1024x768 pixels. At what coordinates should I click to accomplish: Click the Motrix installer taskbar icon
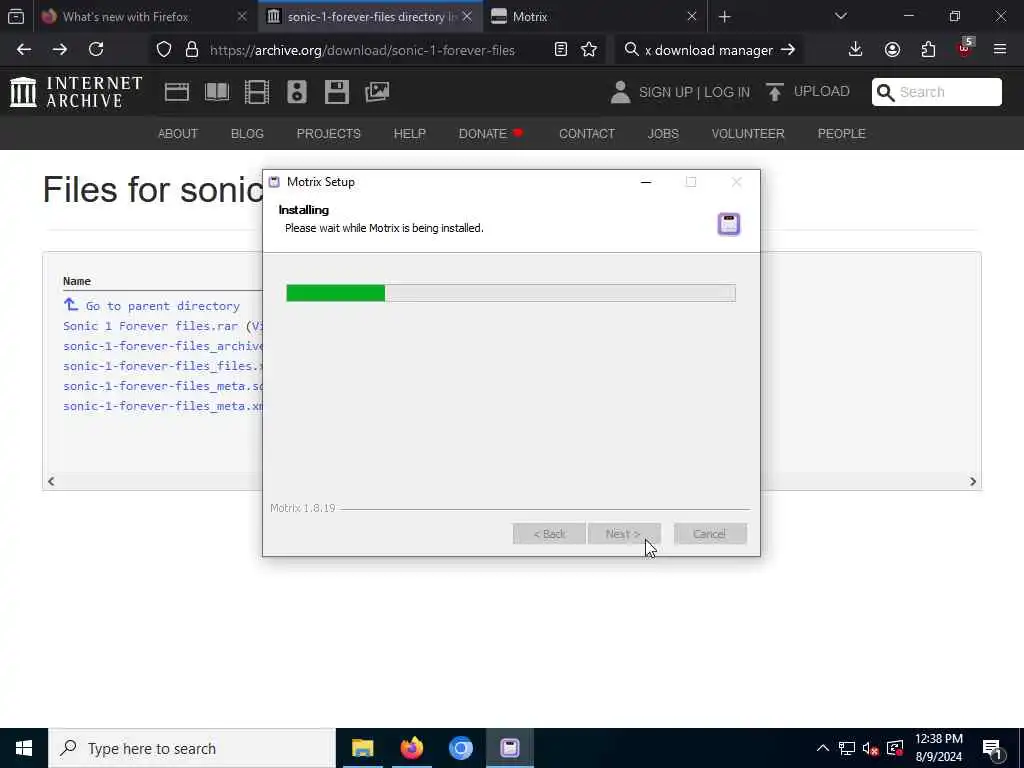pyautogui.click(x=509, y=748)
